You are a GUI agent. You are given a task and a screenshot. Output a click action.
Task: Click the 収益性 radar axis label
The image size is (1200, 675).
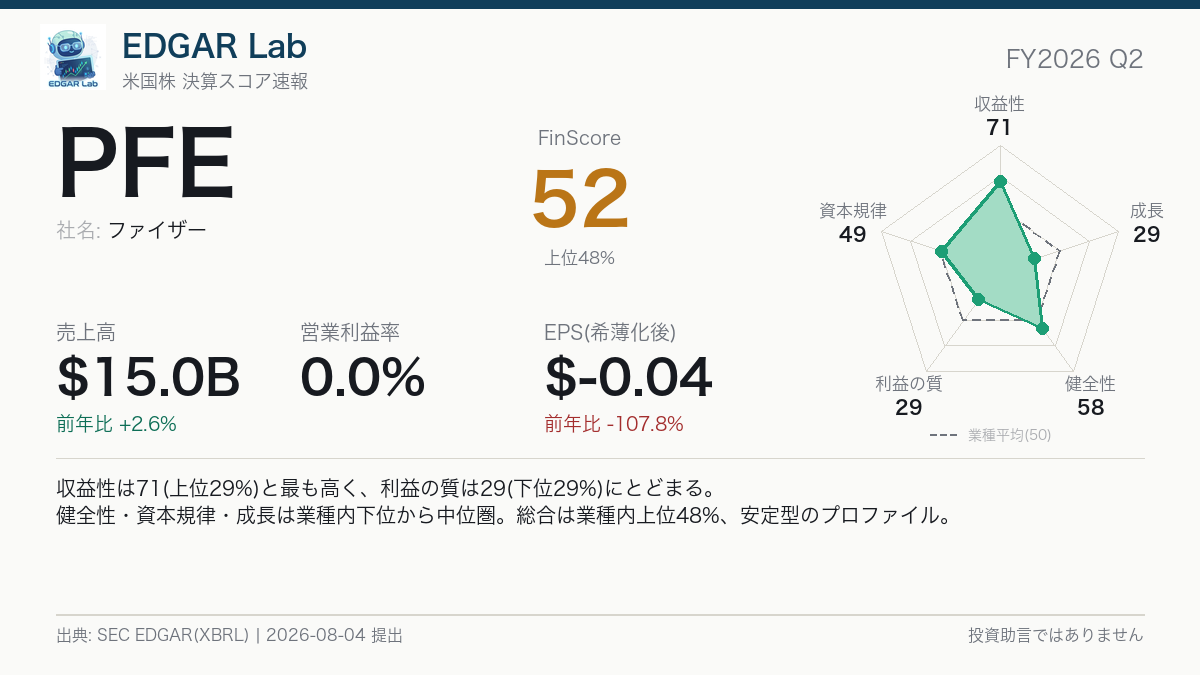point(999,104)
